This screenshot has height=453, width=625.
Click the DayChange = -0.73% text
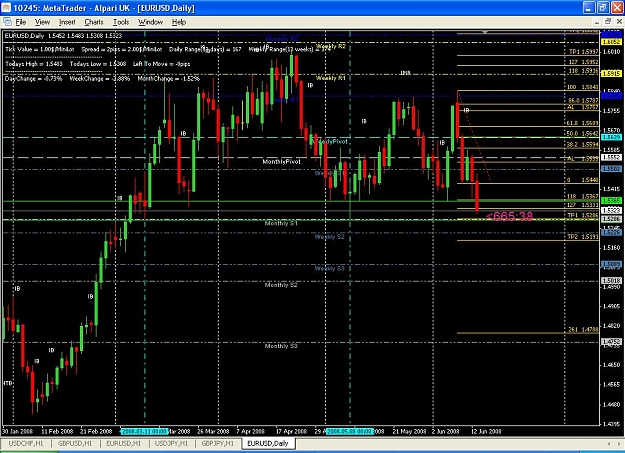click(34, 79)
